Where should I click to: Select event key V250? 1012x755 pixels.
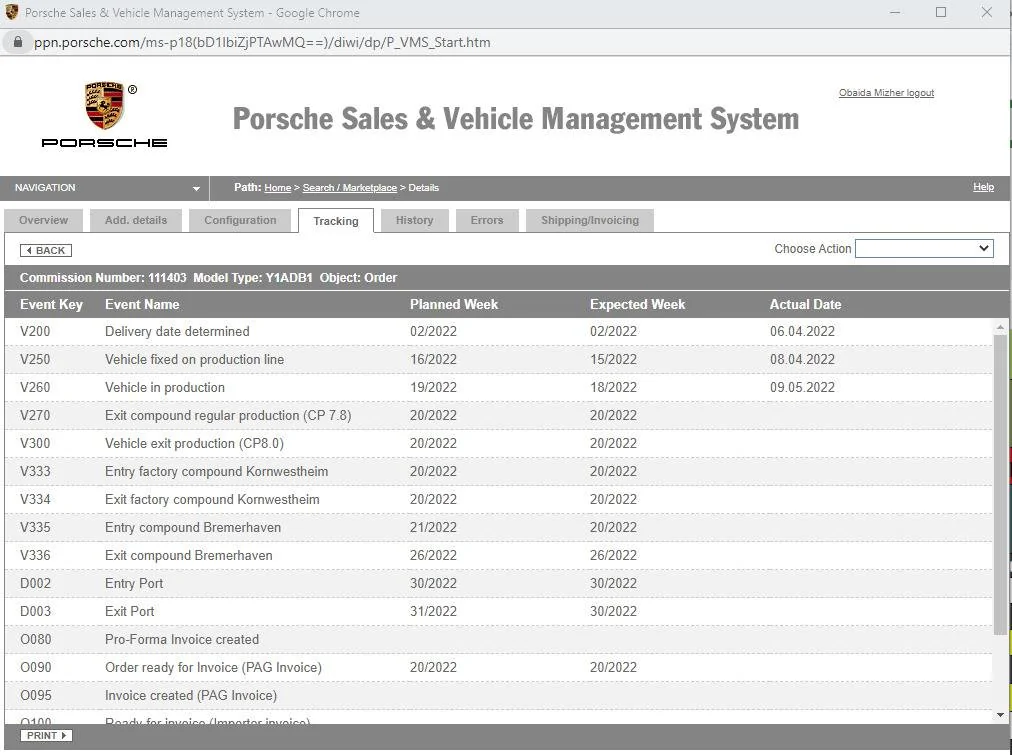pyautogui.click(x=35, y=359)
